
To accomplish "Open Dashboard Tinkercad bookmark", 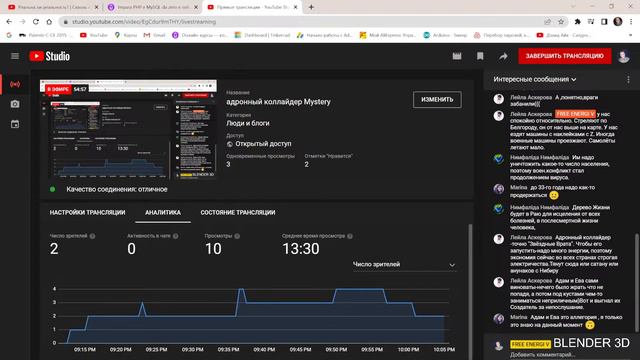I will pyautogui.click(x=262, y=35).
